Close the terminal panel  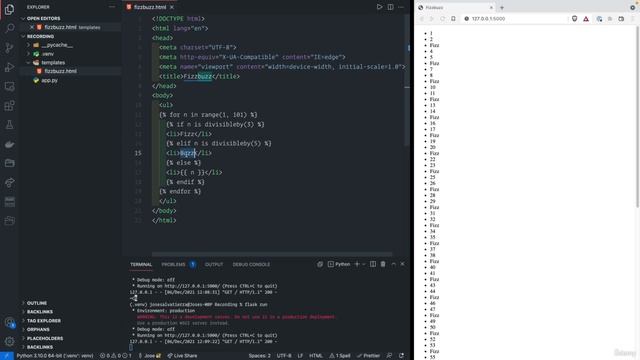[402, 264]
